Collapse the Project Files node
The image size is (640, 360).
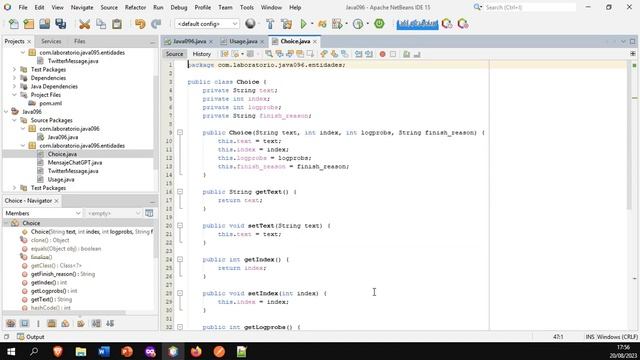click(14, 95)
